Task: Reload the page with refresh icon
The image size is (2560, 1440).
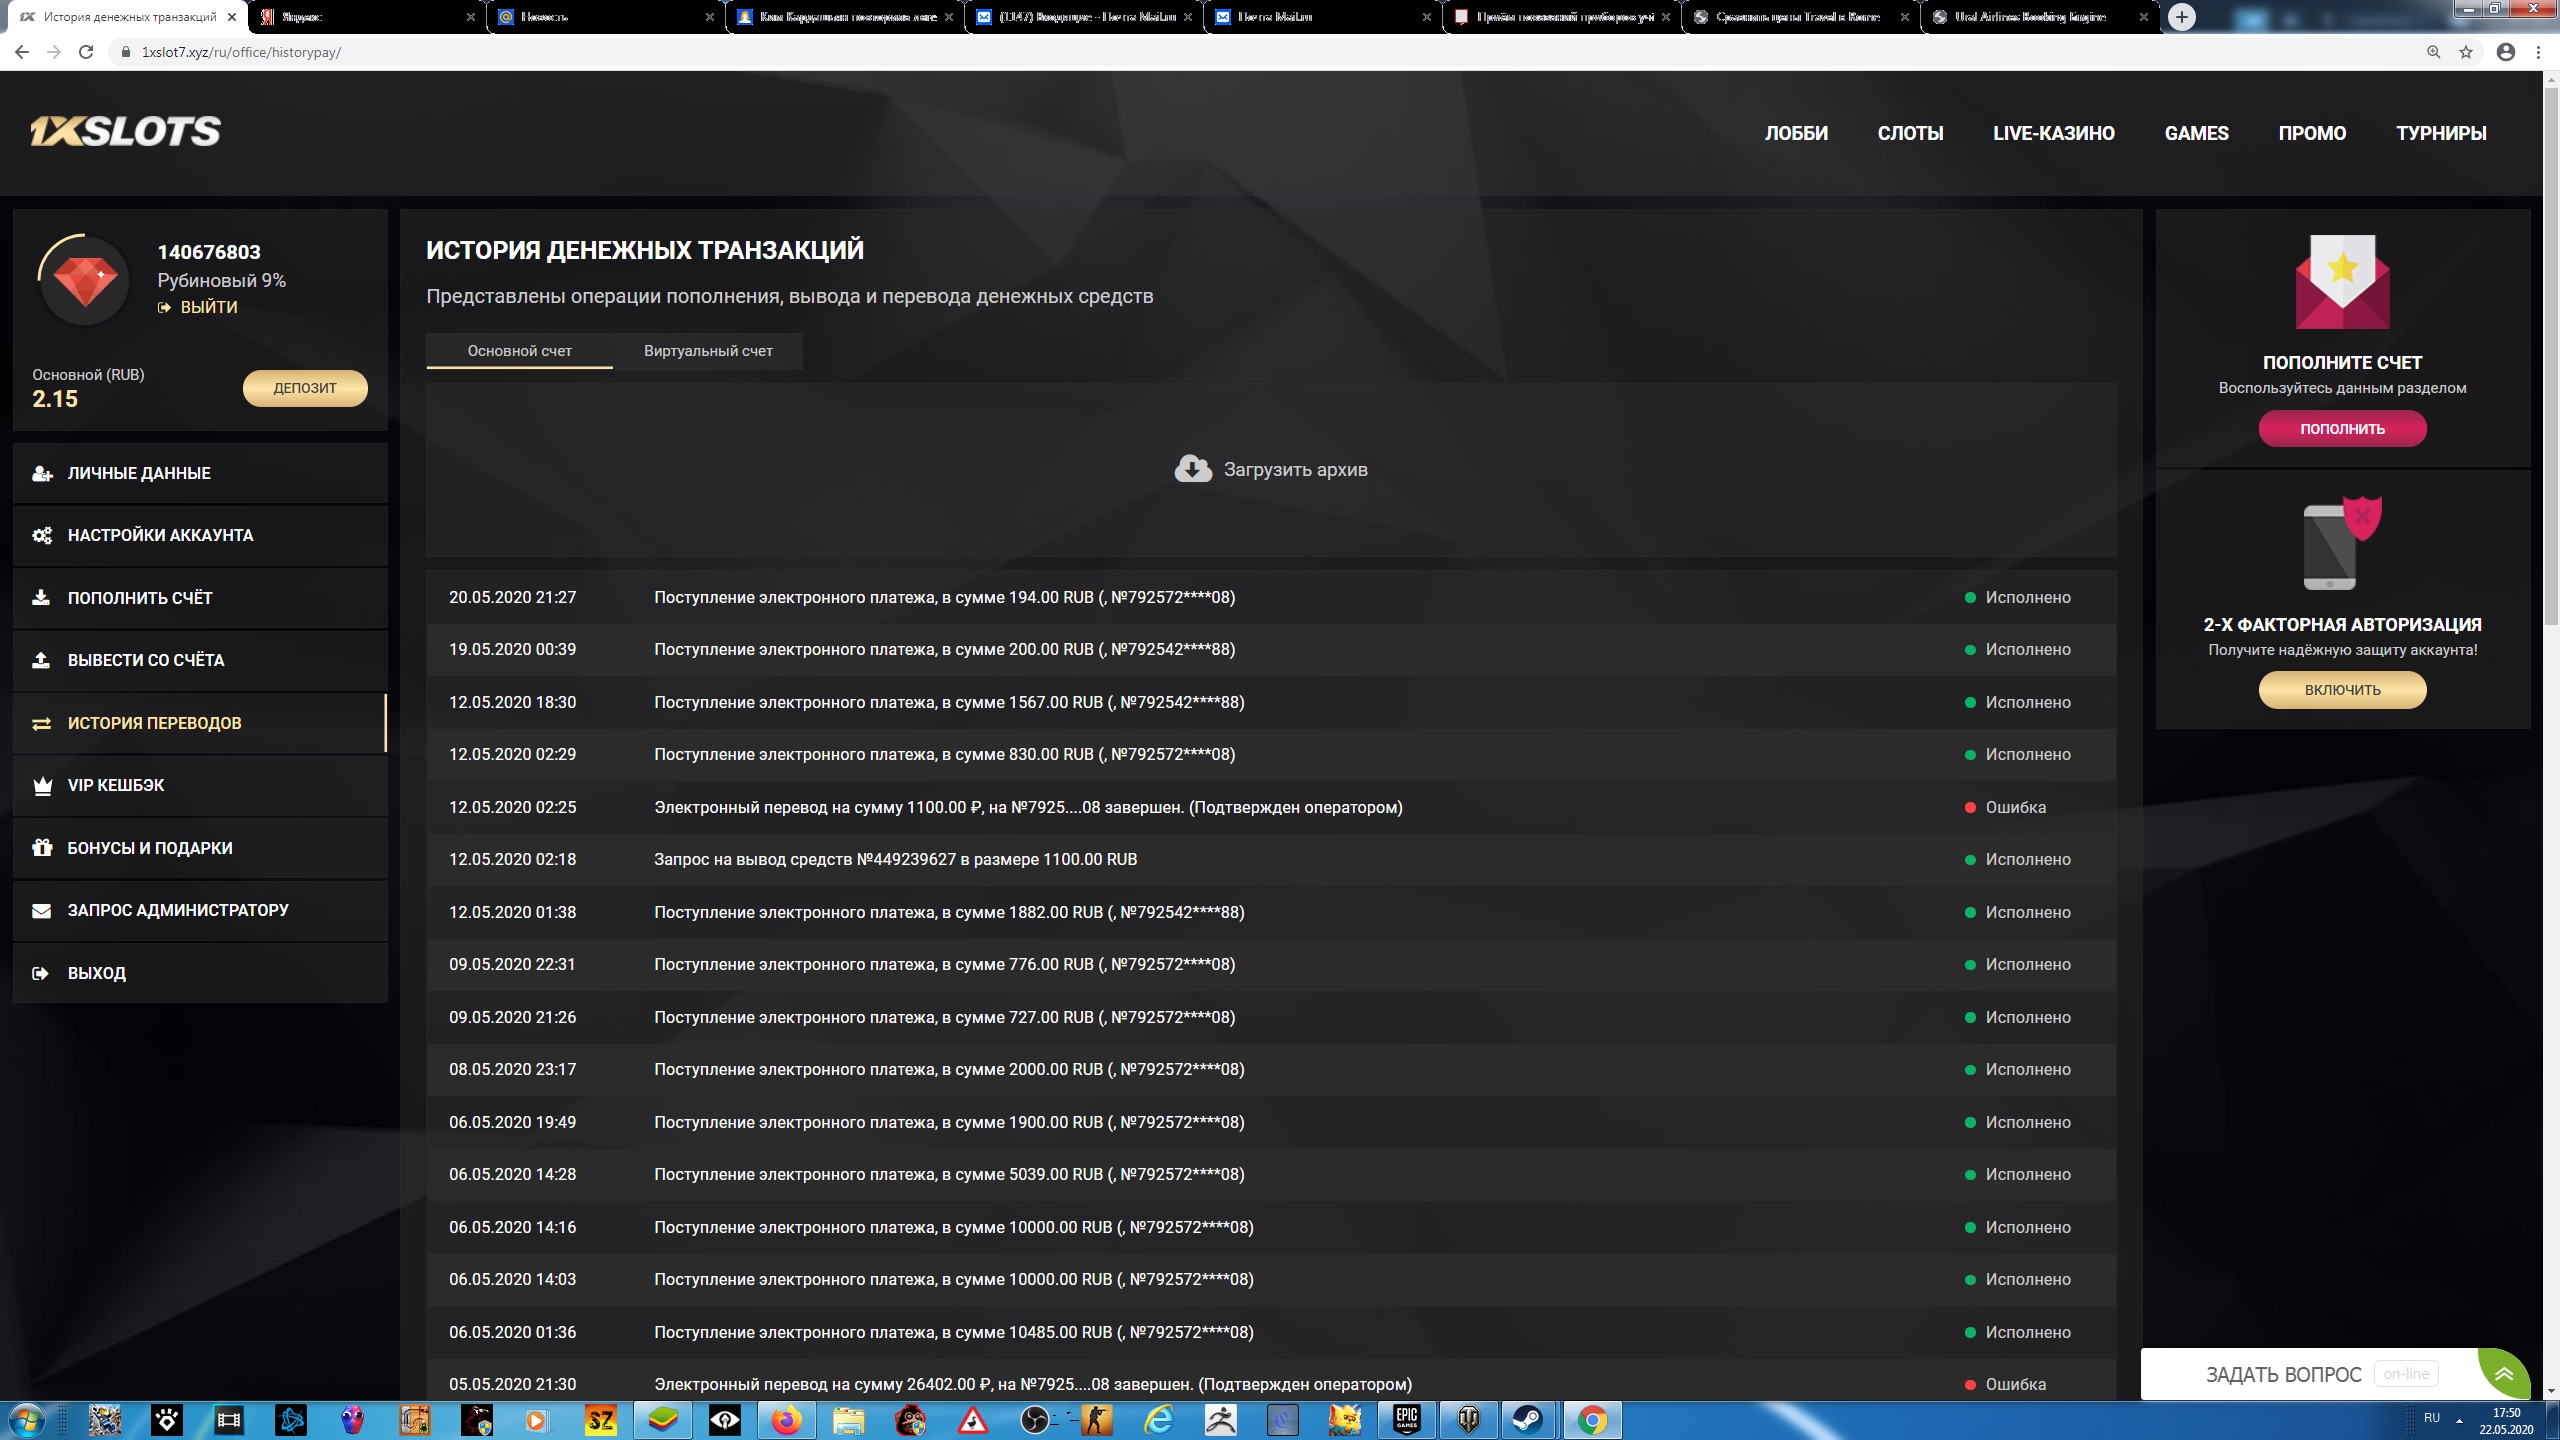Action: coord(86,52)
